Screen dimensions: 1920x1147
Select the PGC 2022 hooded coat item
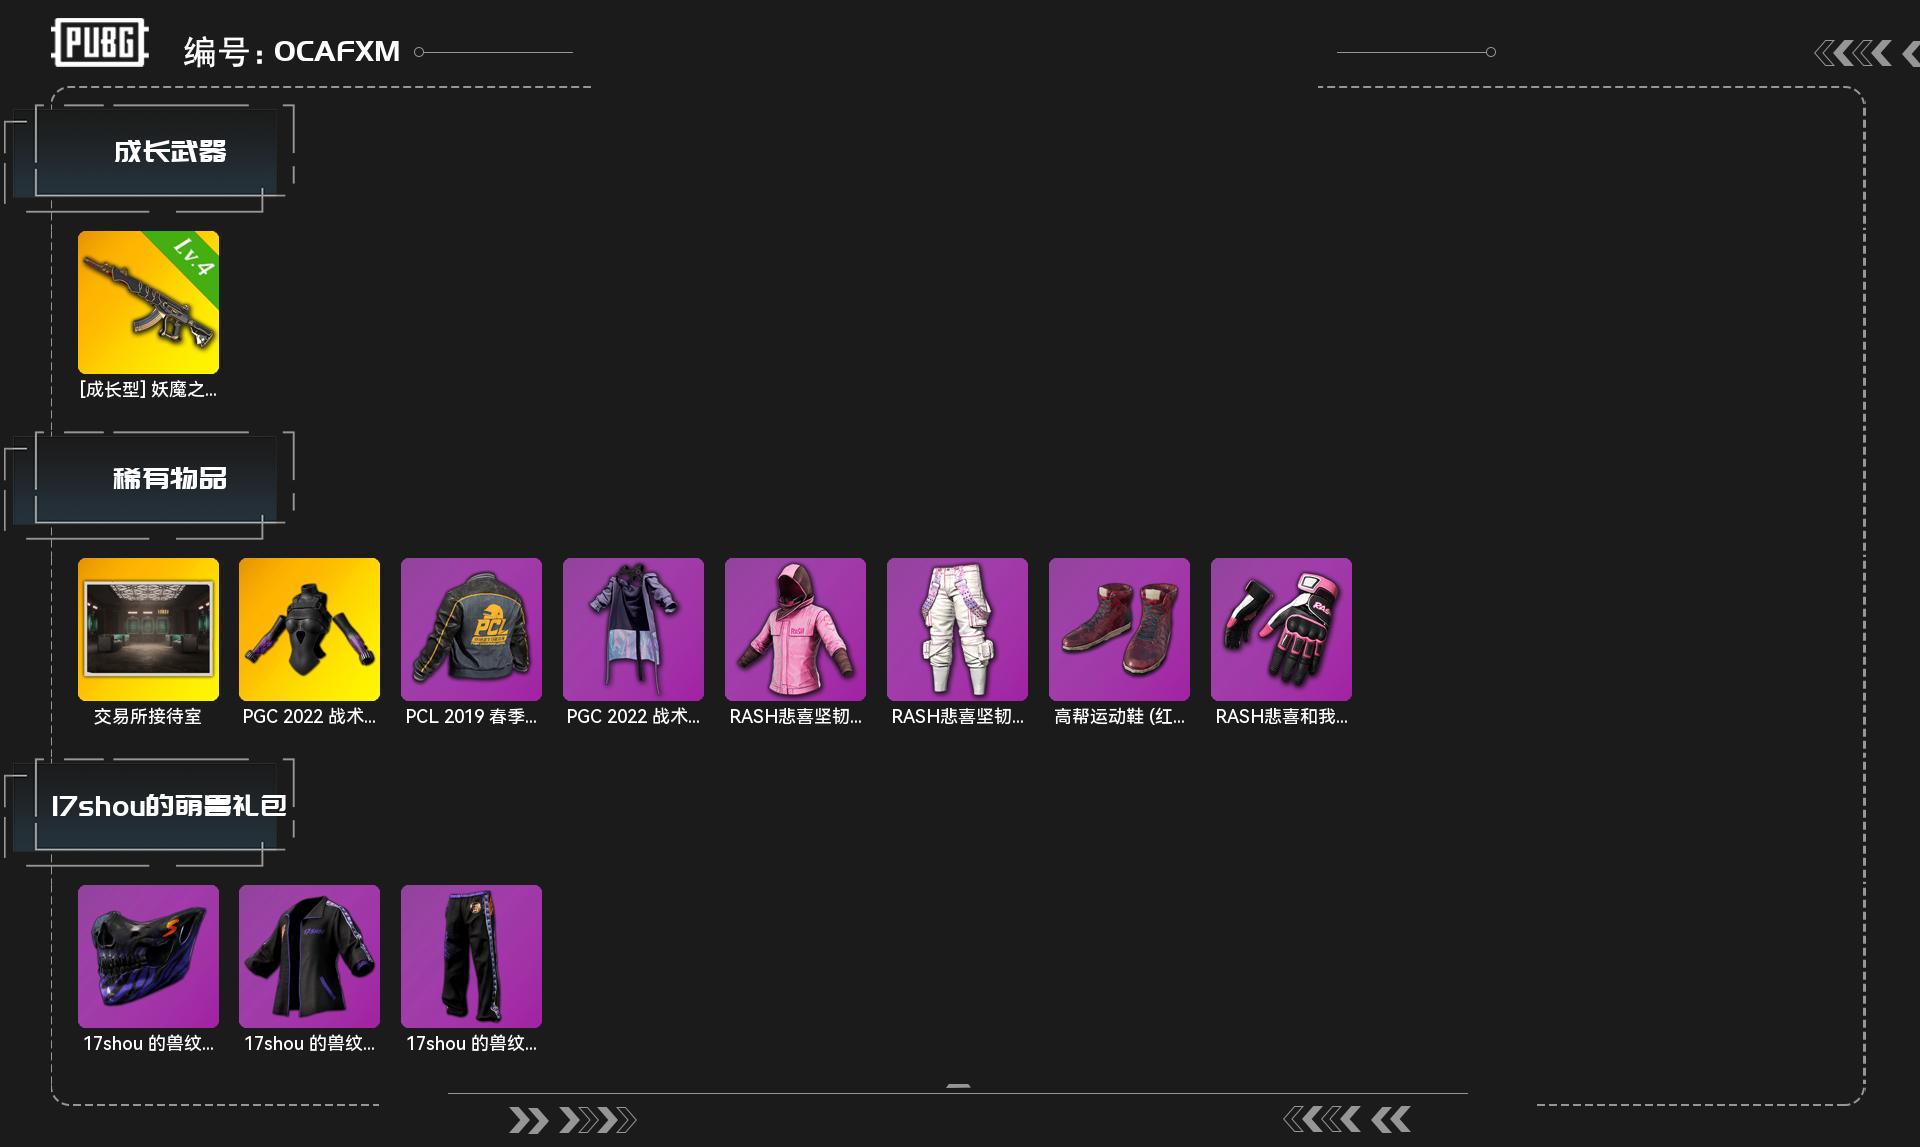tap(633, 629)
